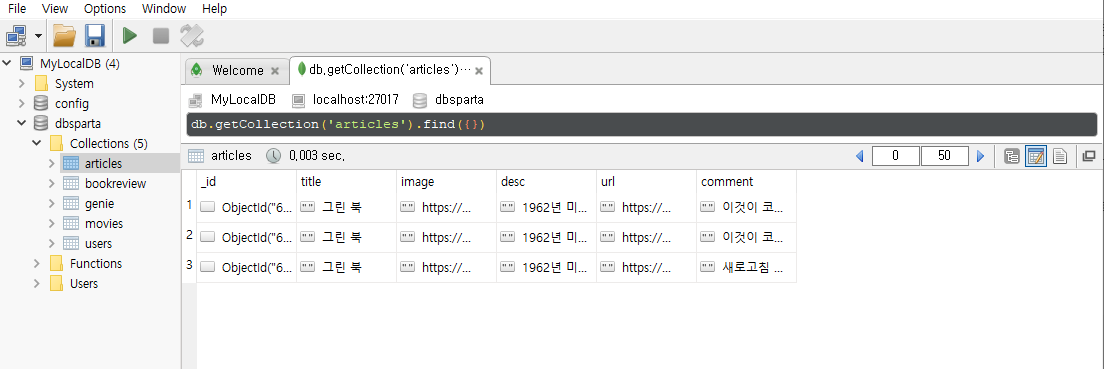1104x369 pixels.
Task: Expand the Users folder
Action: click(37, 284)
